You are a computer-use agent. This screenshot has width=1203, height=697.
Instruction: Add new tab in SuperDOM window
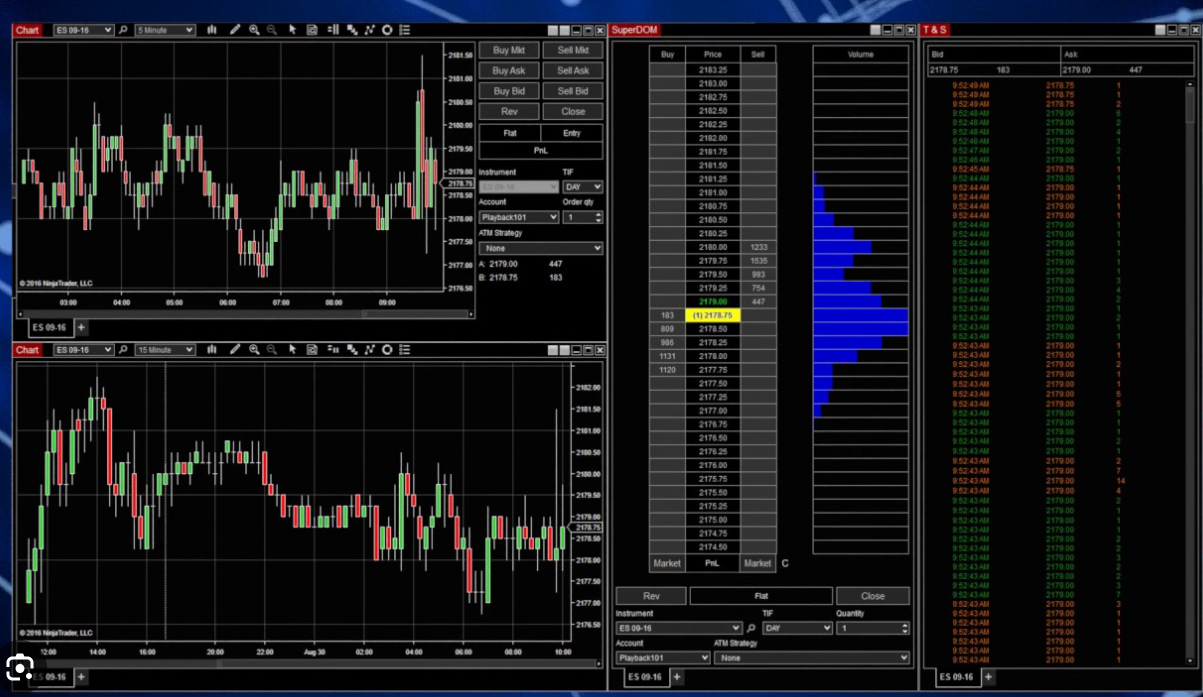[x=677, y=677]
